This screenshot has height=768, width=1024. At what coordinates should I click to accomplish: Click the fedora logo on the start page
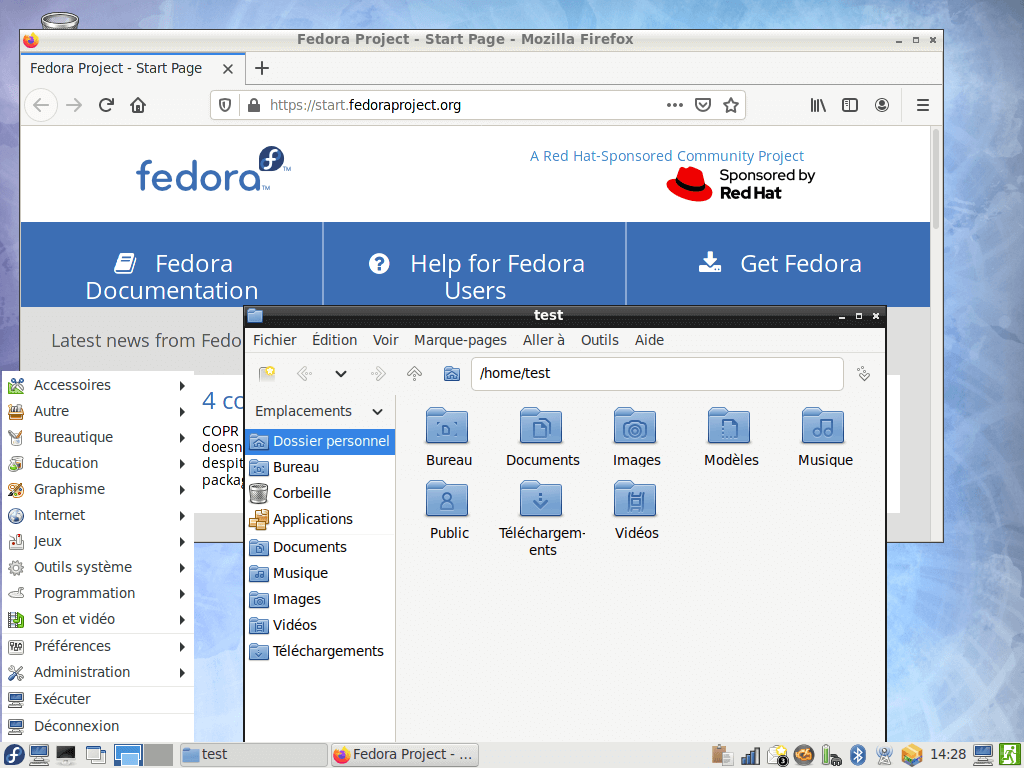213,169
